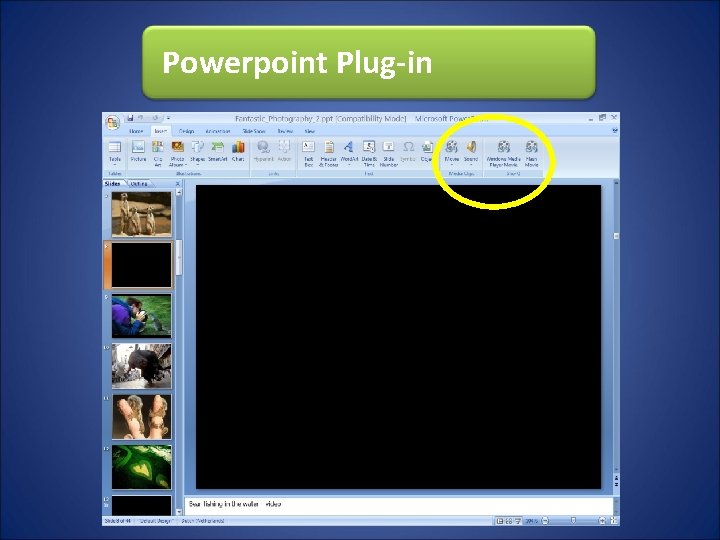Click the main vertical scrollbar up arrow

pos(616,183)
